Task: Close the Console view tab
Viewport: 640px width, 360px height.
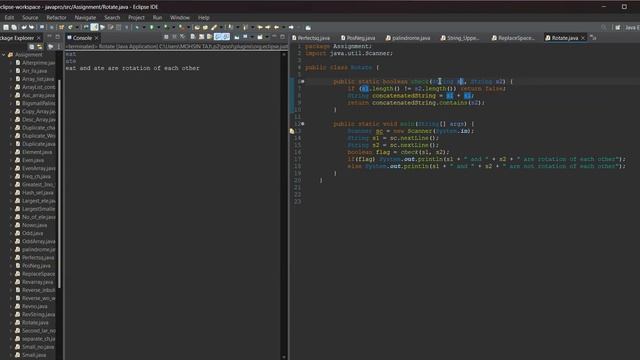Action: (97, 38)
